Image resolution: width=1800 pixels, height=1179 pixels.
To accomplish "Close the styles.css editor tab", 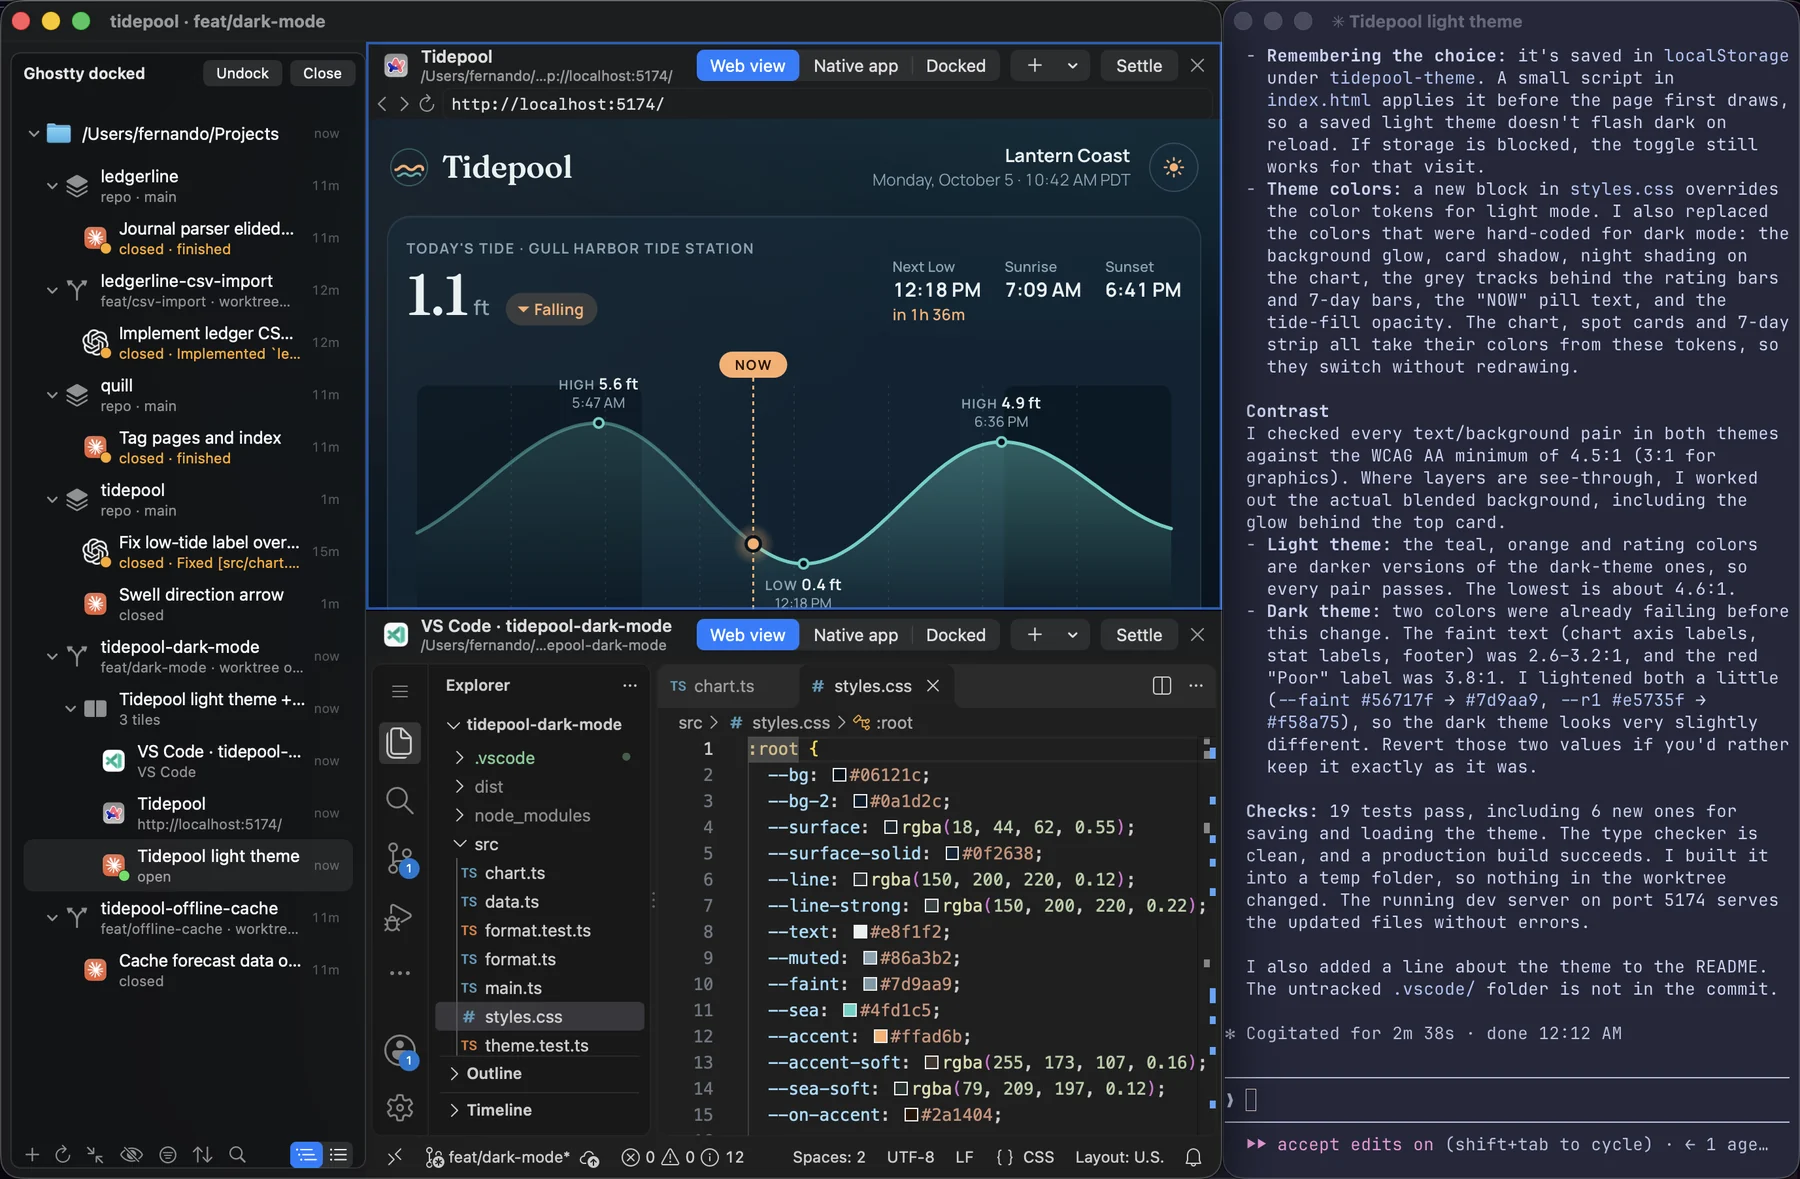I will (x=933, y=686).
